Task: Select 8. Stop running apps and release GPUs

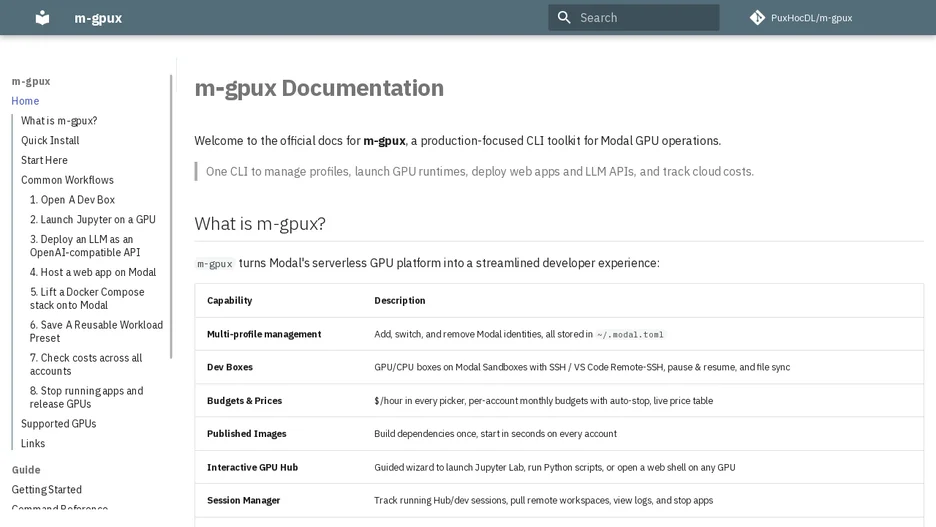Action: pyautogui.click(x=87, y=397)
